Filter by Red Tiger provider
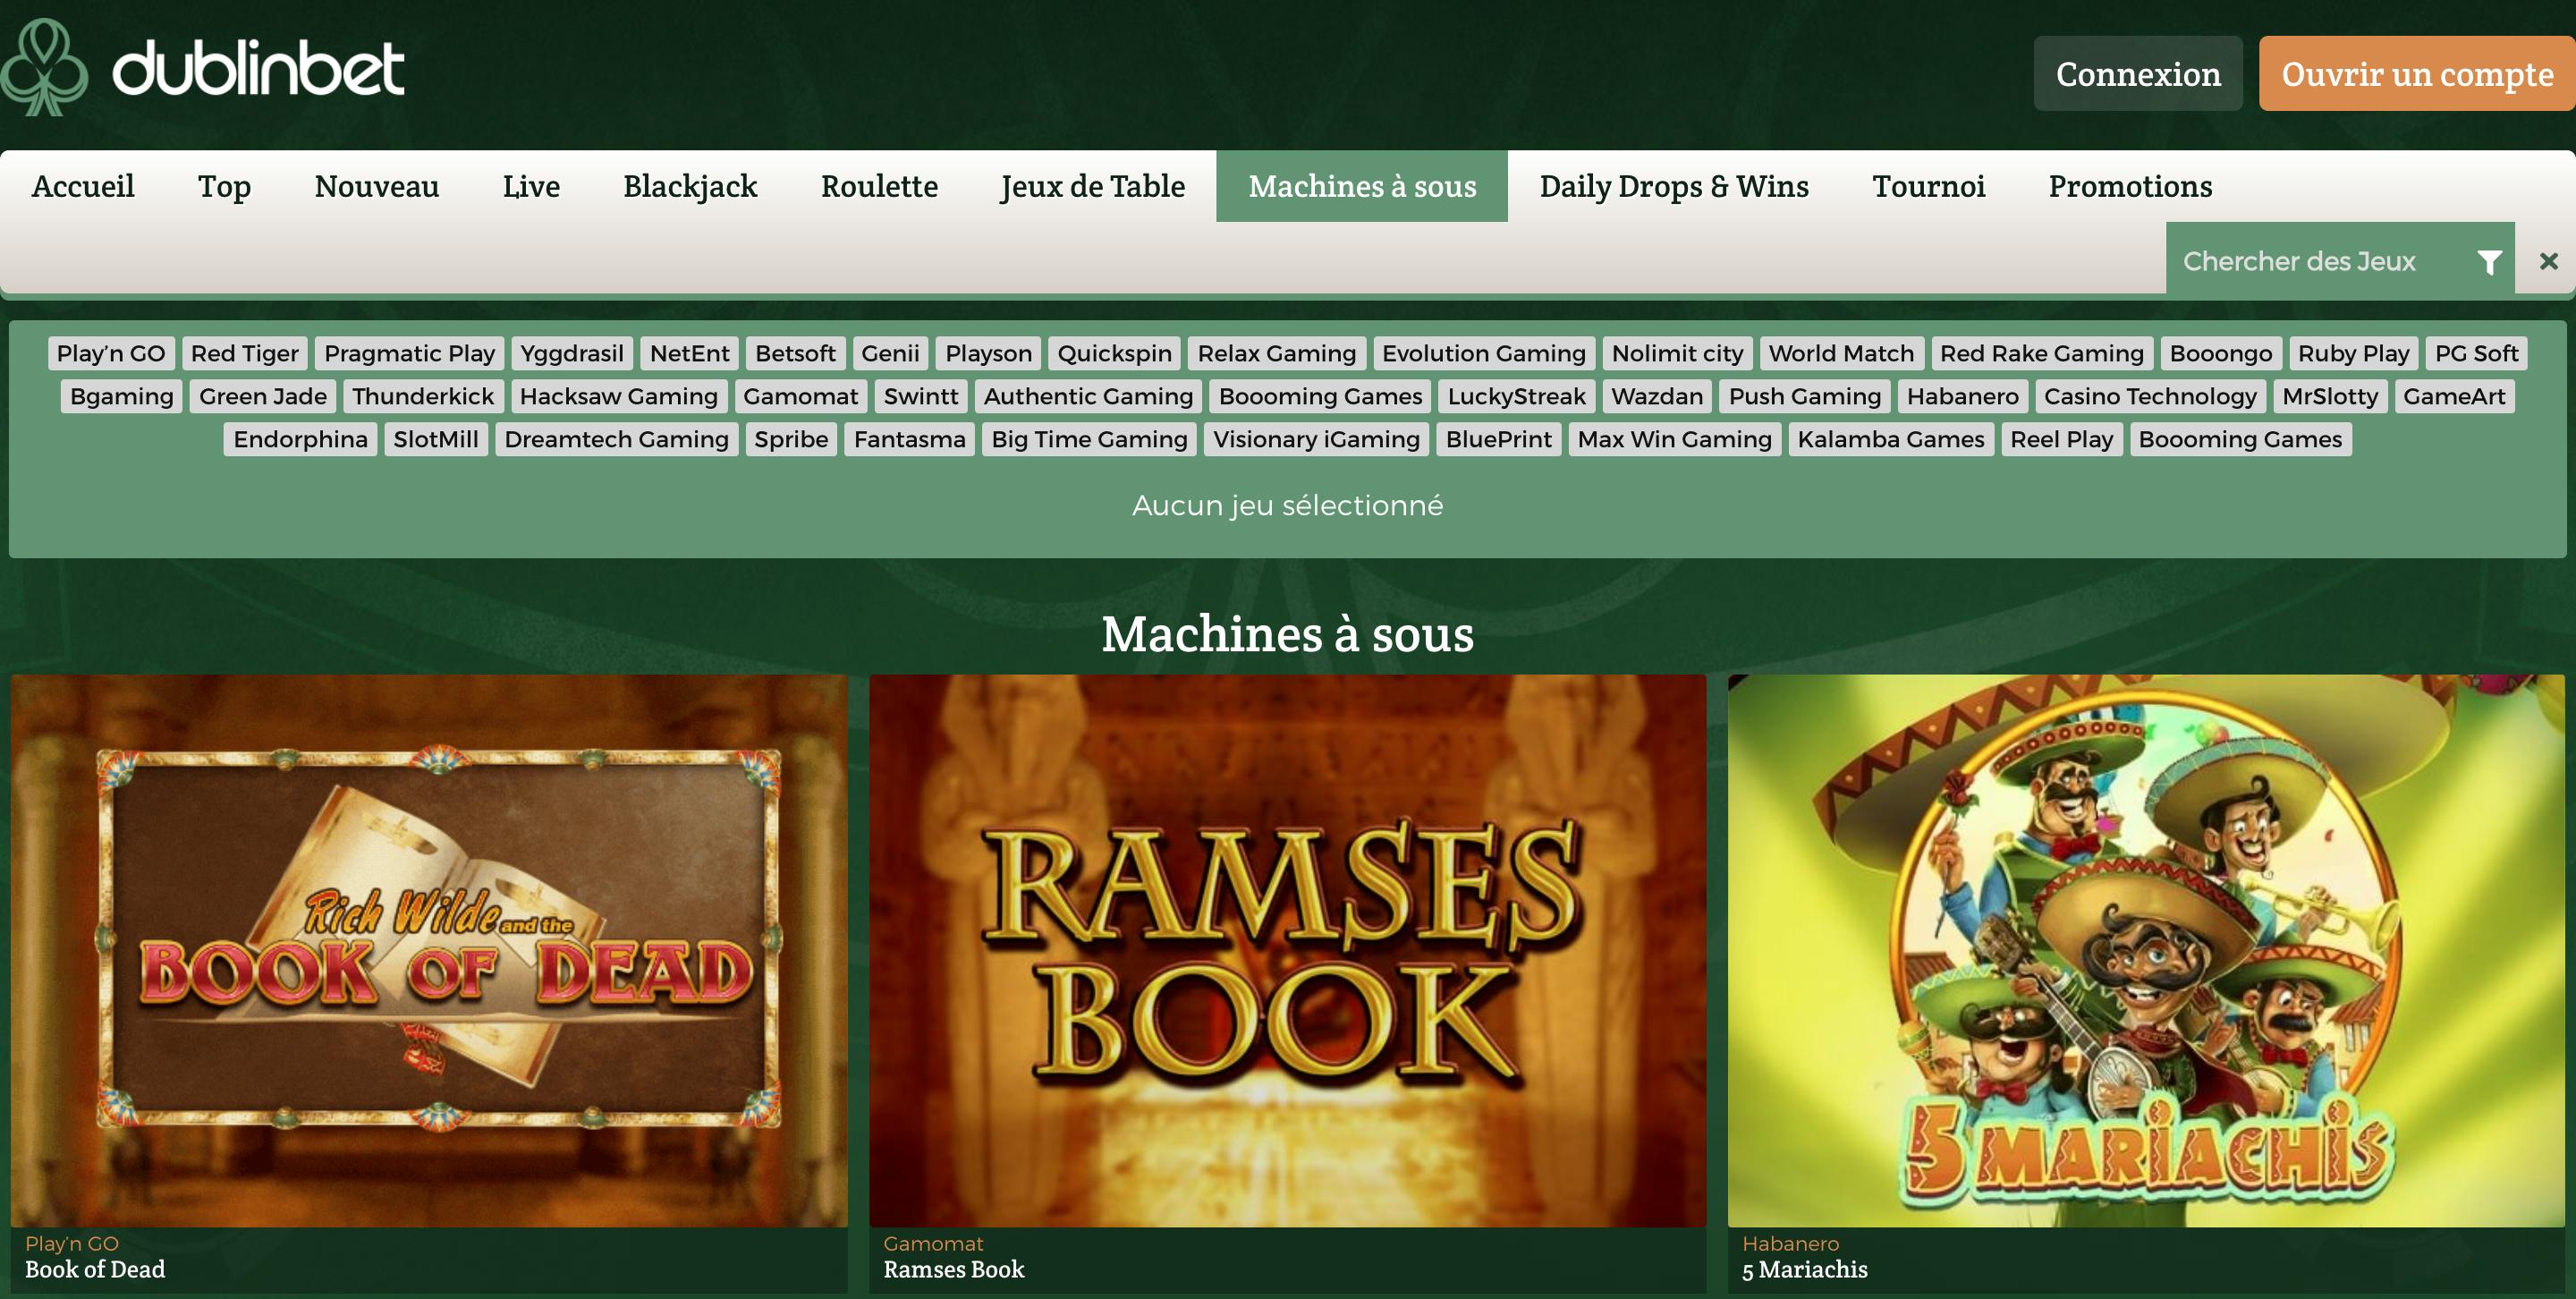The width and height of the screenshot is (2576, 1299). pos(245,353)
